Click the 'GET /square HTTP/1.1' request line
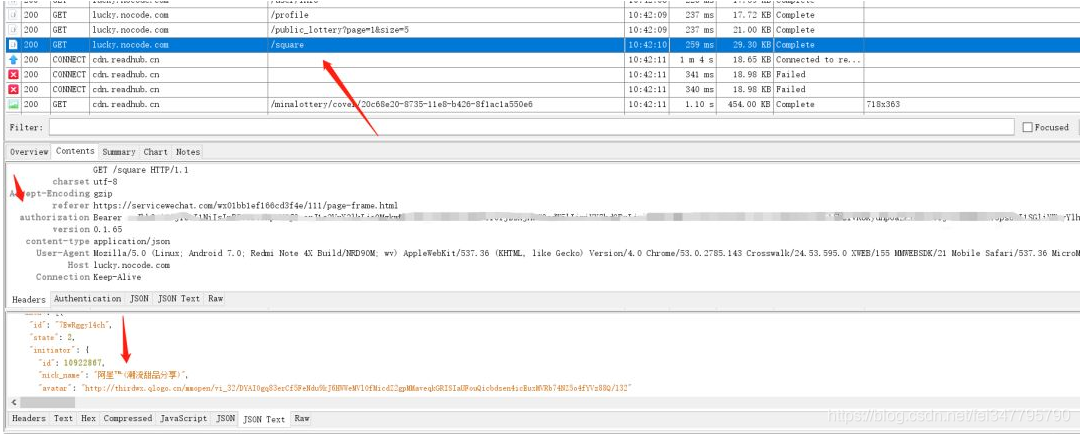1080x434 pixels. [141, 170]
